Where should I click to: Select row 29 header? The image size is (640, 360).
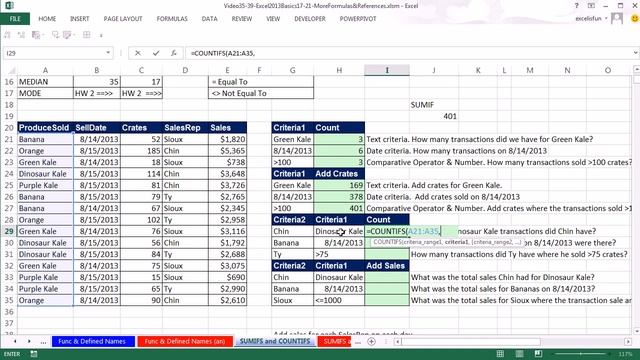[x=9, y=231]
